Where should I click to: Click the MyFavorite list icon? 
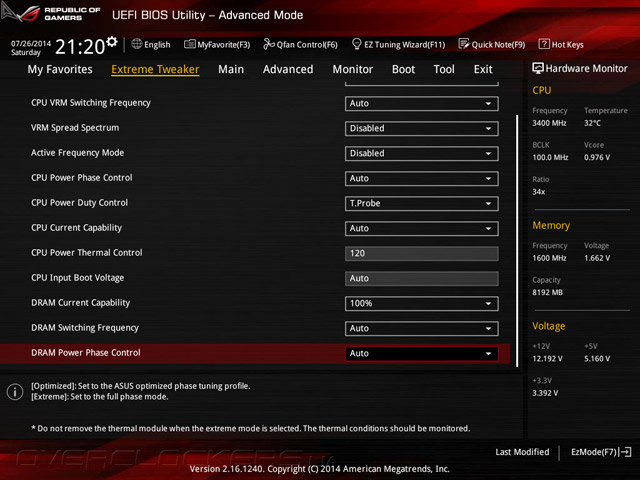[x=189, y=44]
